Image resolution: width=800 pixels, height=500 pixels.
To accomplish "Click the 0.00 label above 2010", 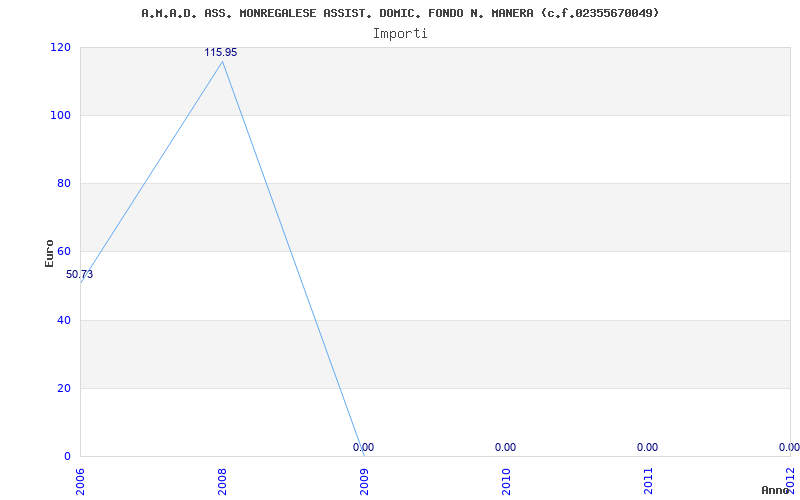I will click(505, 447).
